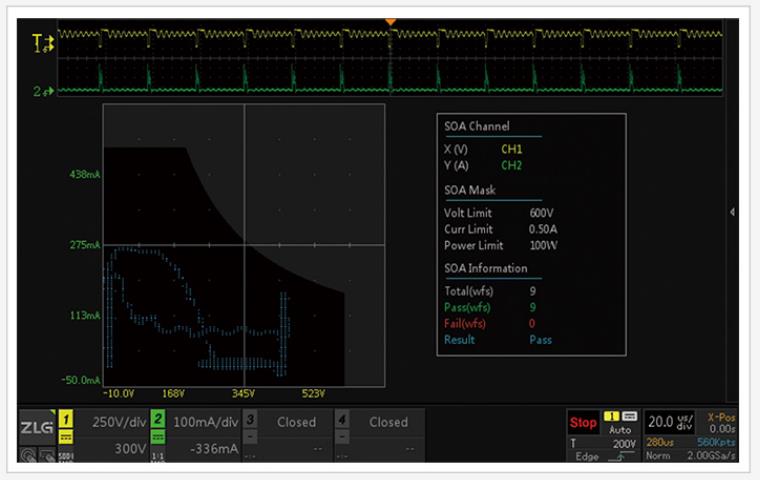760x480 pixels.
Task: Select the yellow channel 1 indicator
Action: click(64, 421)
